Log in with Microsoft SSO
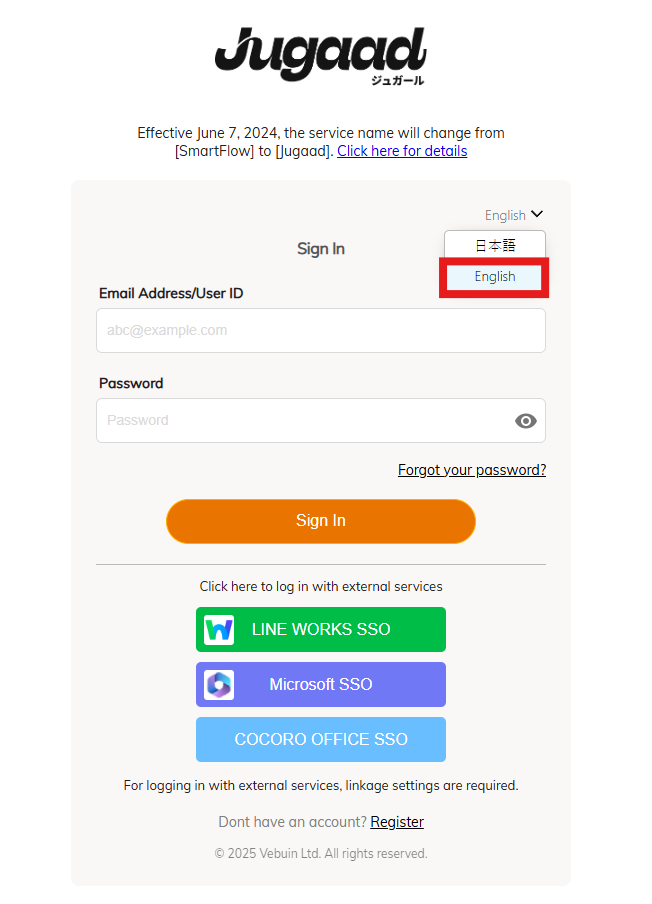Viewport: 652px width, 904px height. 321,684
